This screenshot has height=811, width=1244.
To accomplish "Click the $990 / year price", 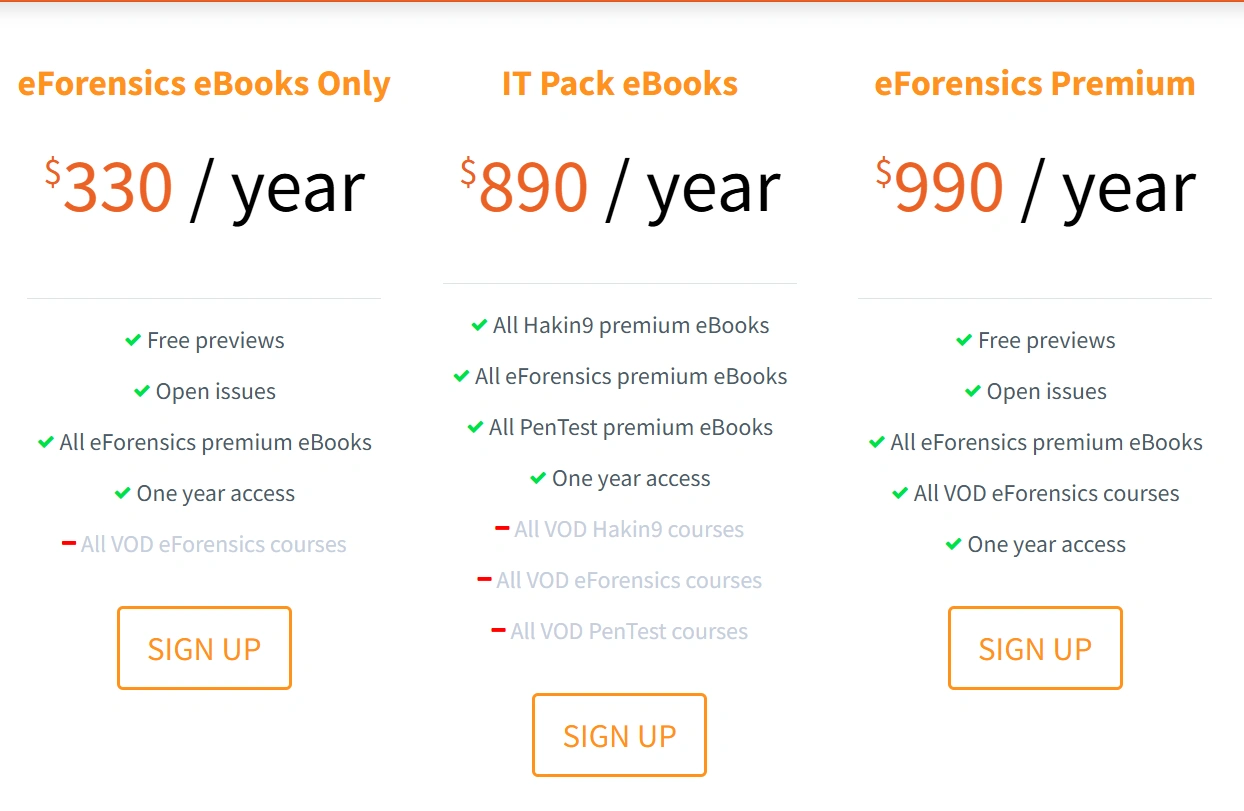I will pyautogui.click(x=1035, y=188).
